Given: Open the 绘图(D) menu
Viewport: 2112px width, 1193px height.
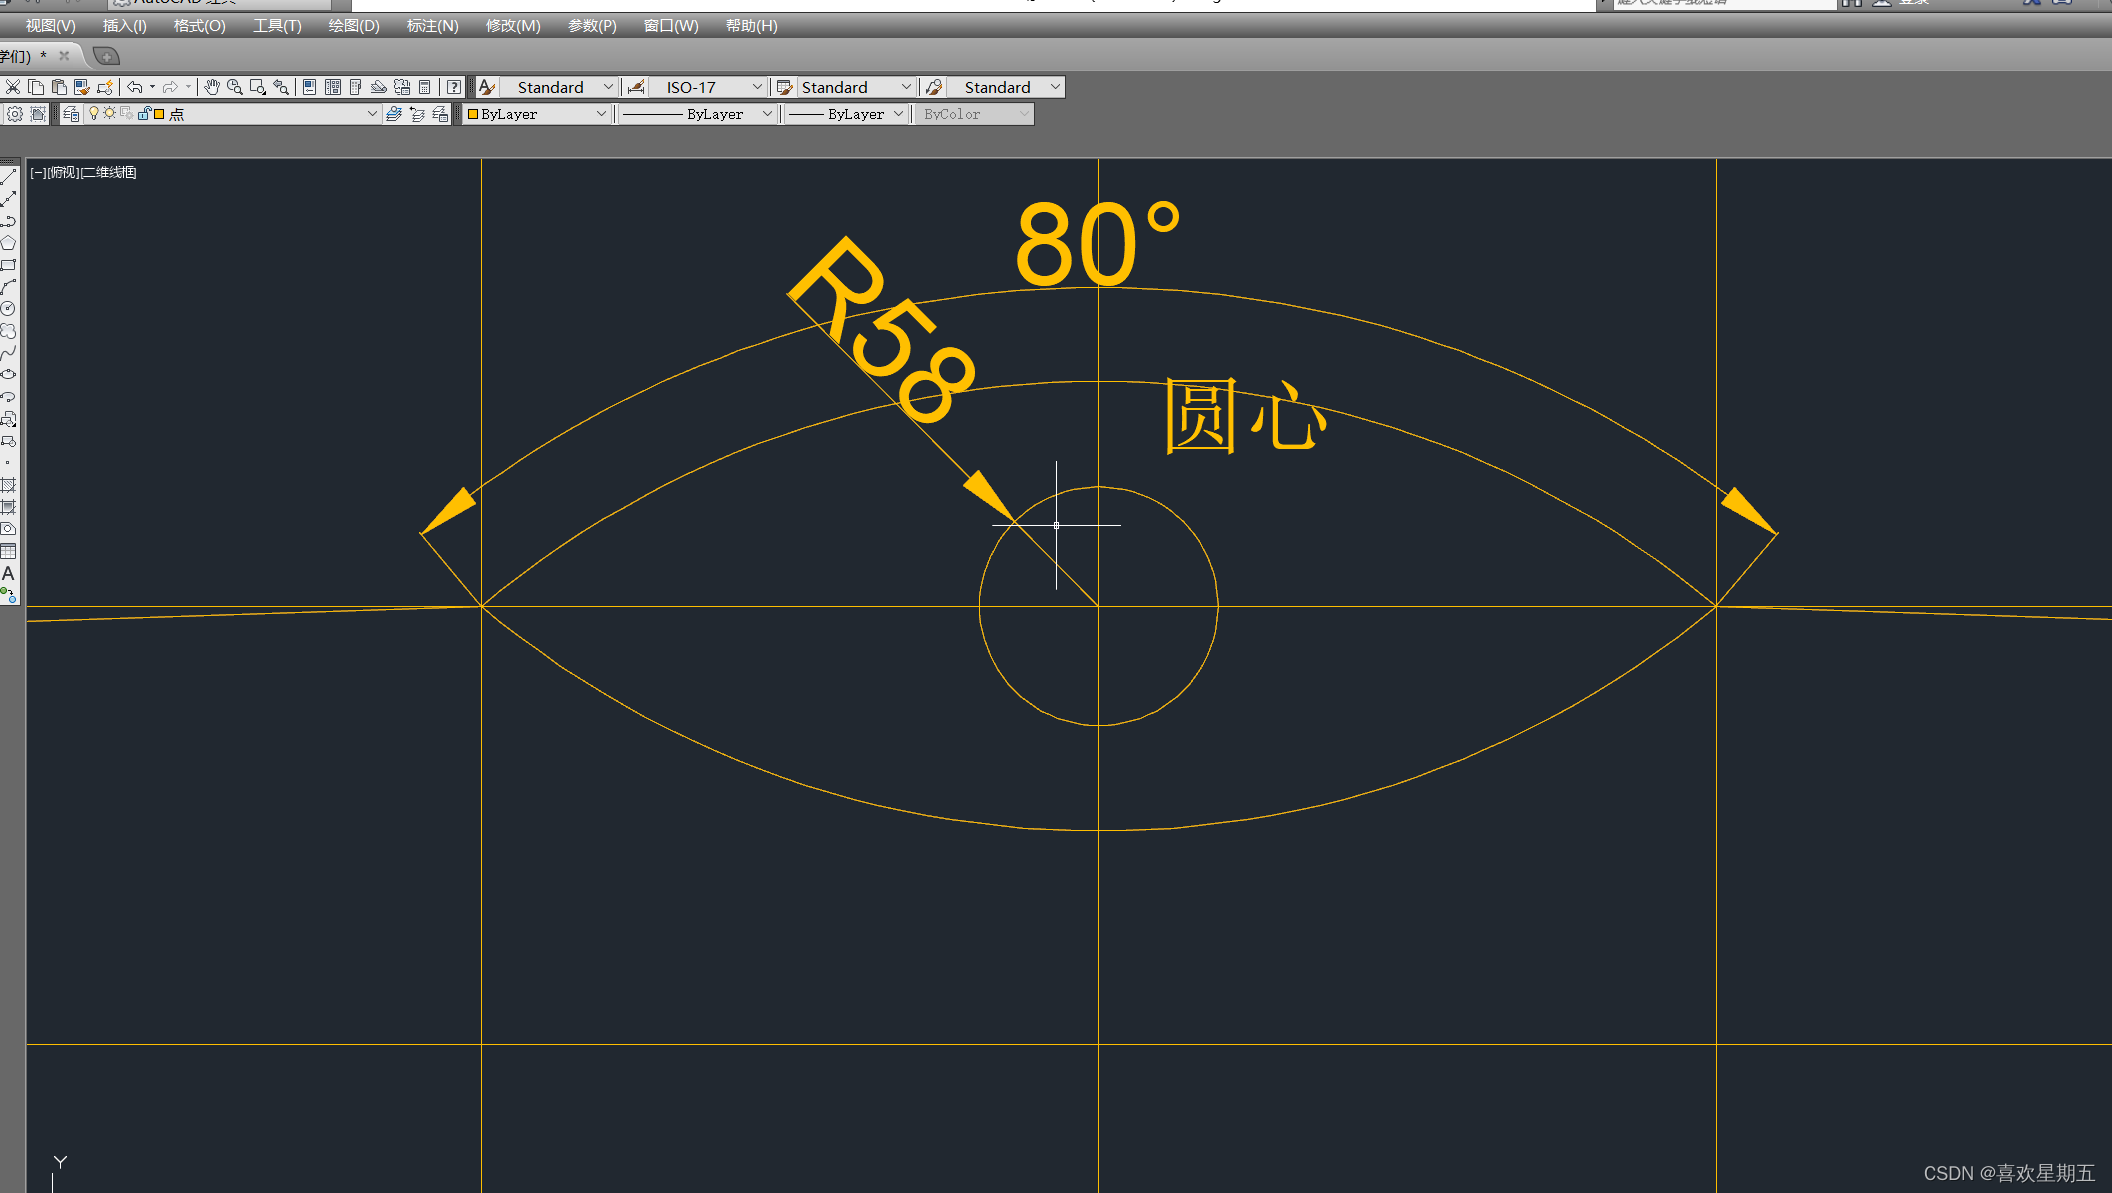Looking at the screenshot, I should tap(354, 26).
